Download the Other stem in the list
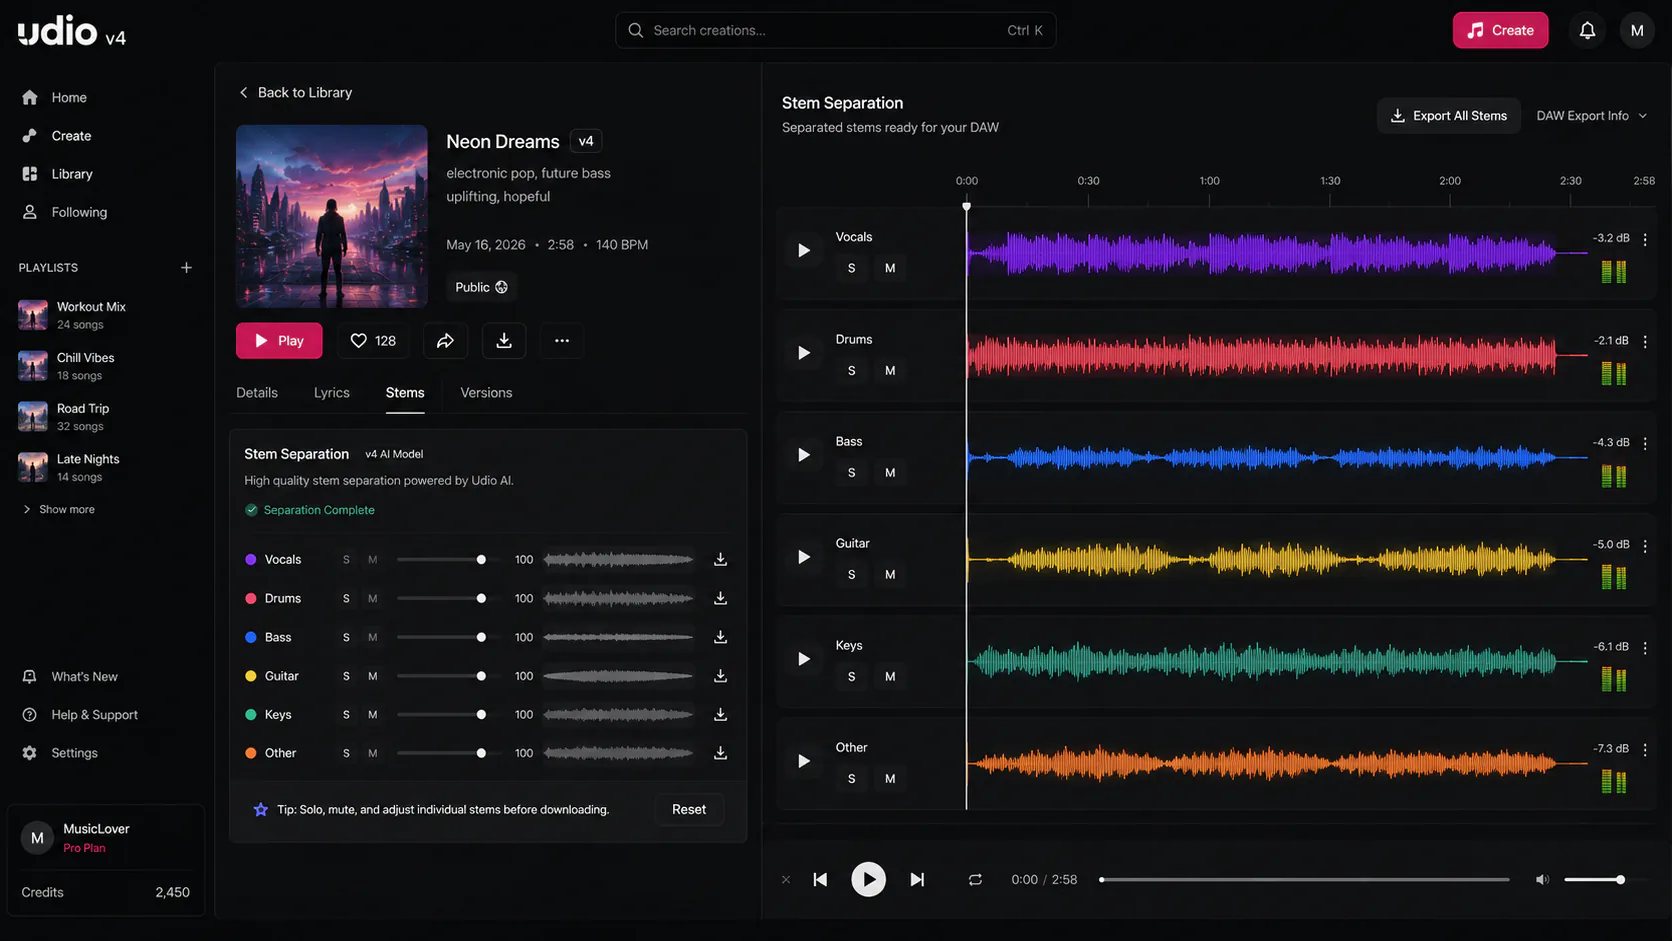 (720, 753)
